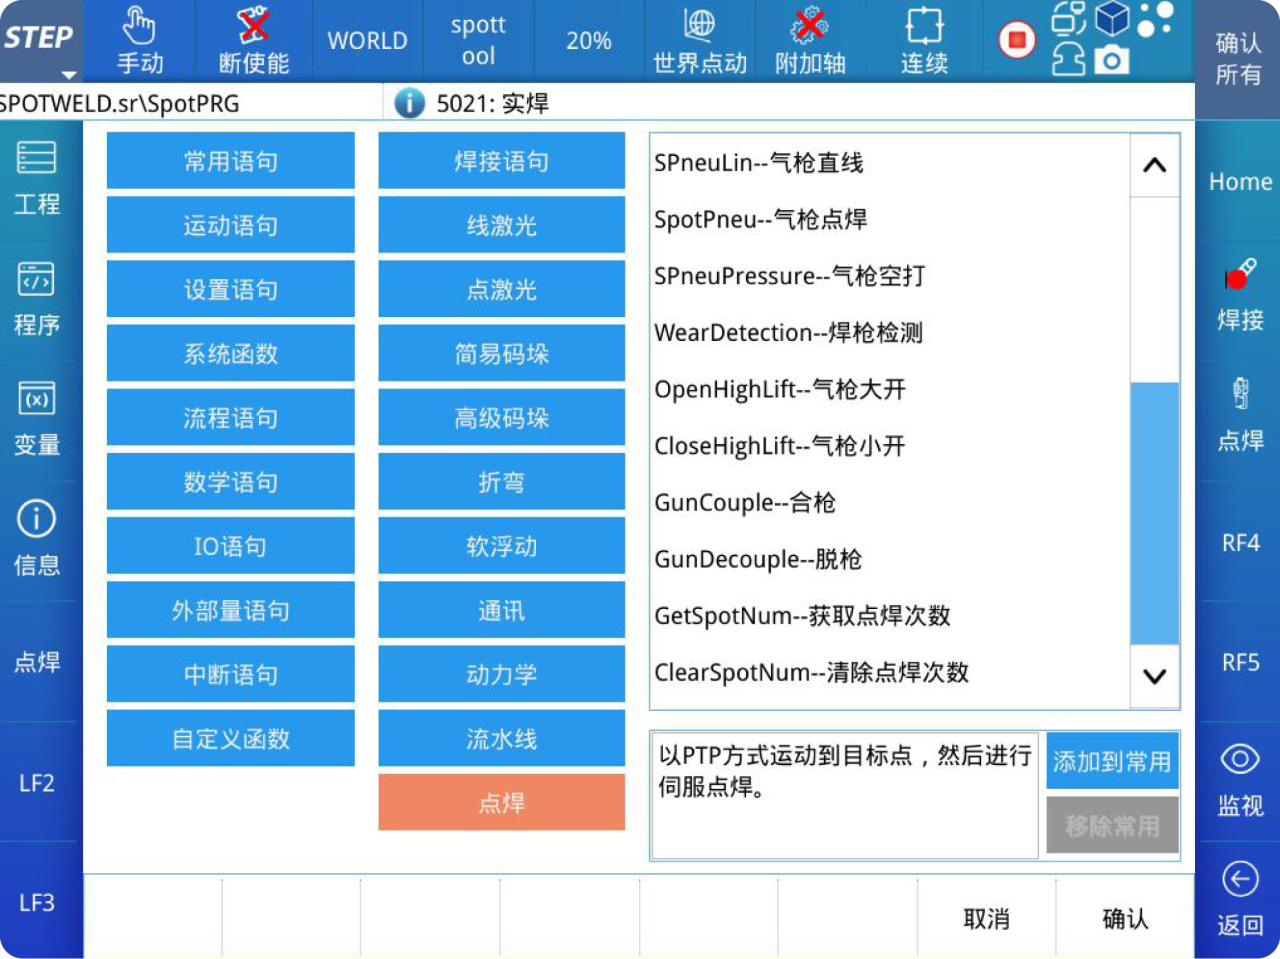Select the 焊接语句 category
The image size is (1280, 959).
click(x=501, y=161)
